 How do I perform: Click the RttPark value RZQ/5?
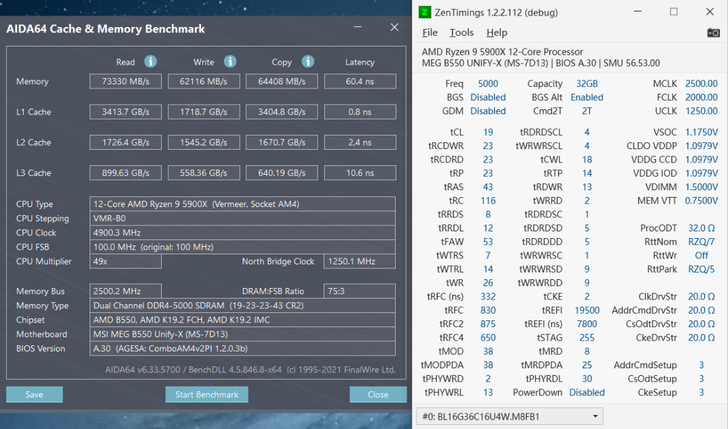tap(702, 269)
